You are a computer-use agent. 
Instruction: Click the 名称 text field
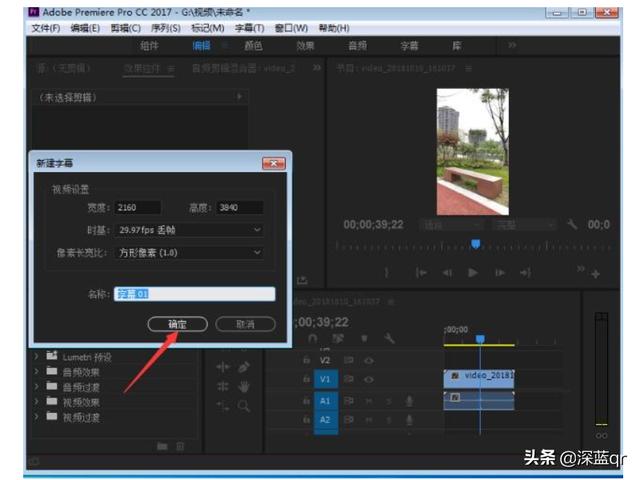193,294
